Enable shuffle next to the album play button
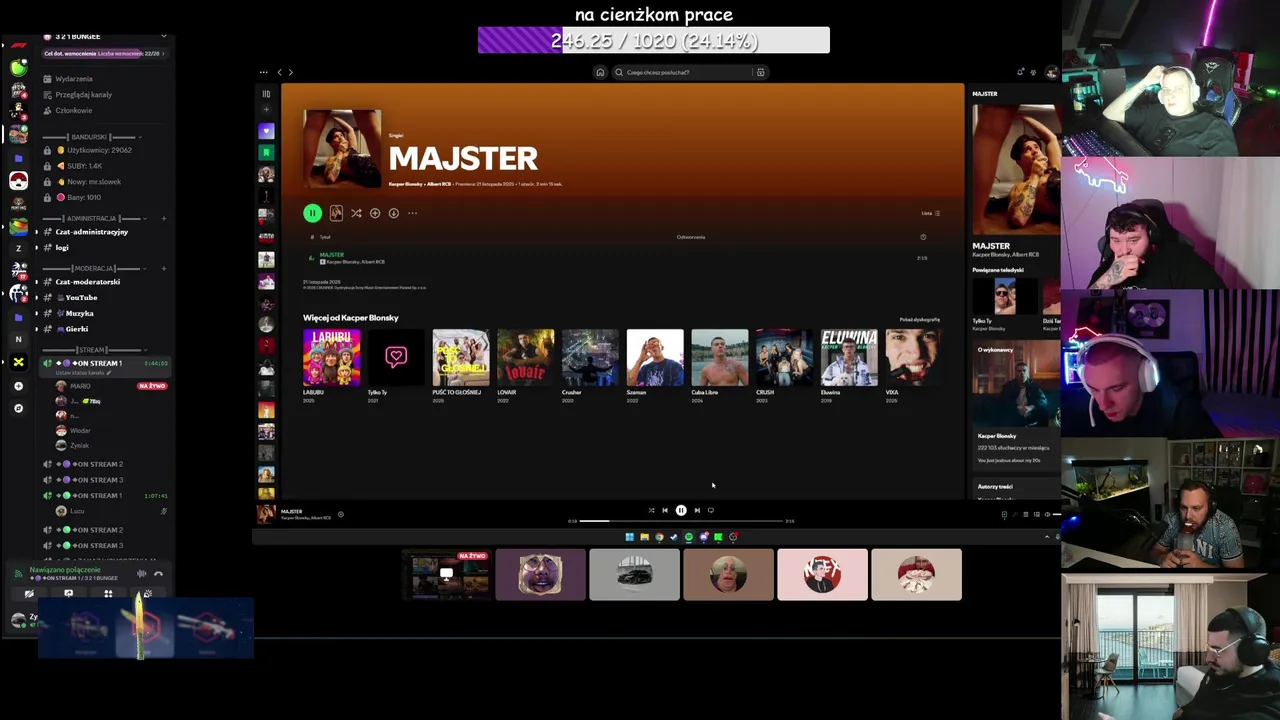 pos(356,213)
